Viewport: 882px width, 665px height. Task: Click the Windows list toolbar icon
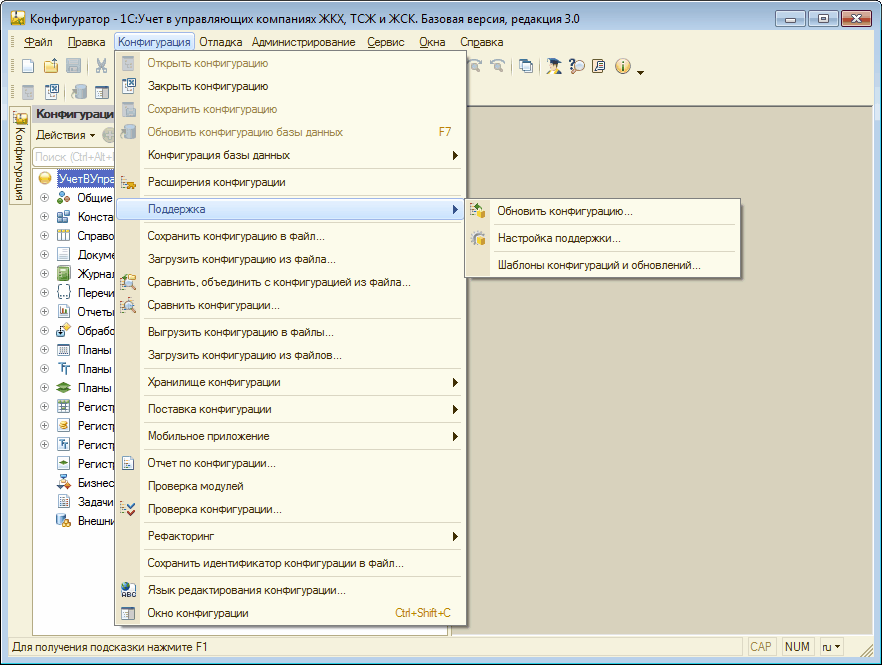[526, 66]
